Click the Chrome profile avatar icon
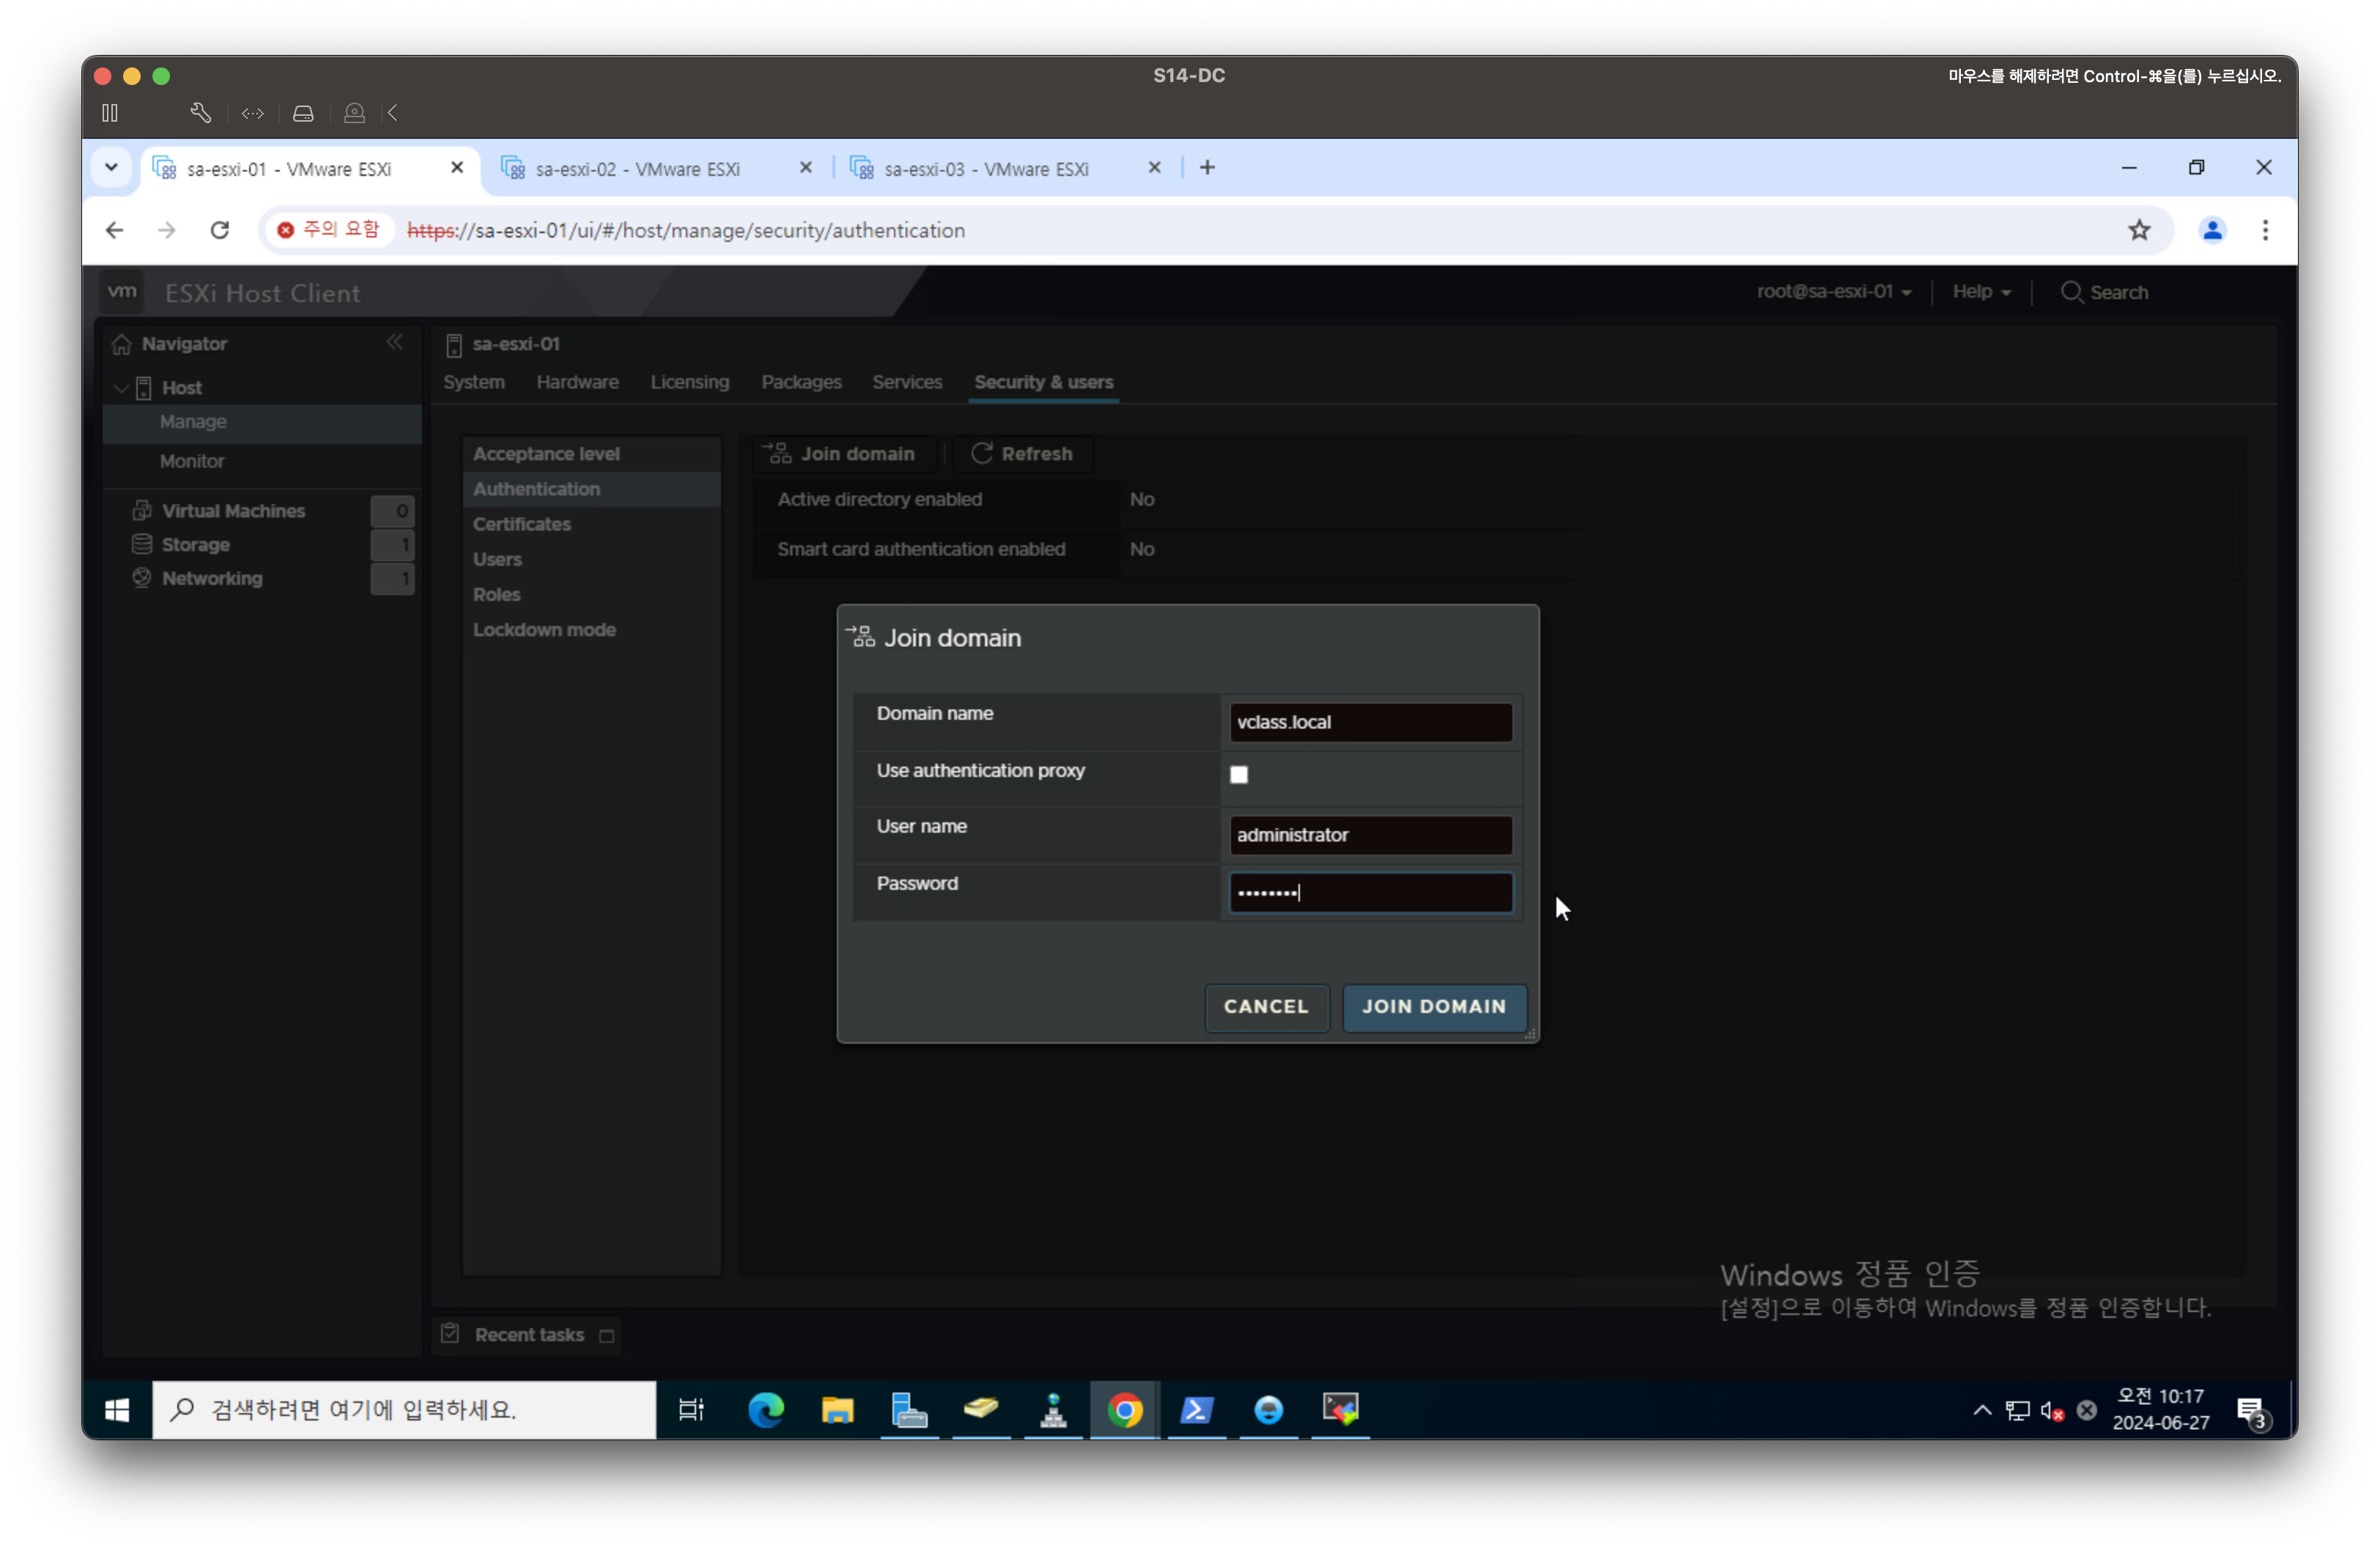This screenshot has width=2380, height=1548. tap(2211, 230)
